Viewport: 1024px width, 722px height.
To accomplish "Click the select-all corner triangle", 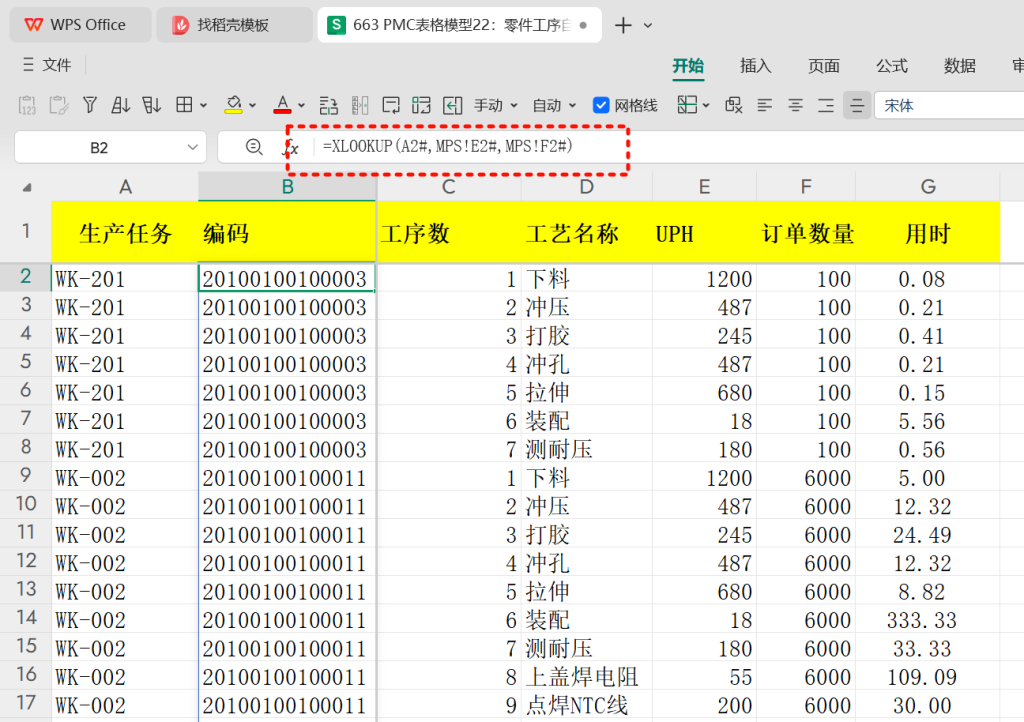I will click(27, 188).
